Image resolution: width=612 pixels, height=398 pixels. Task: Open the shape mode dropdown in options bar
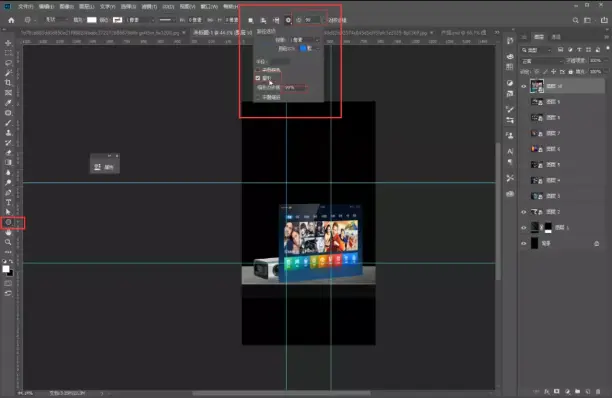click(x=57, y=20)
